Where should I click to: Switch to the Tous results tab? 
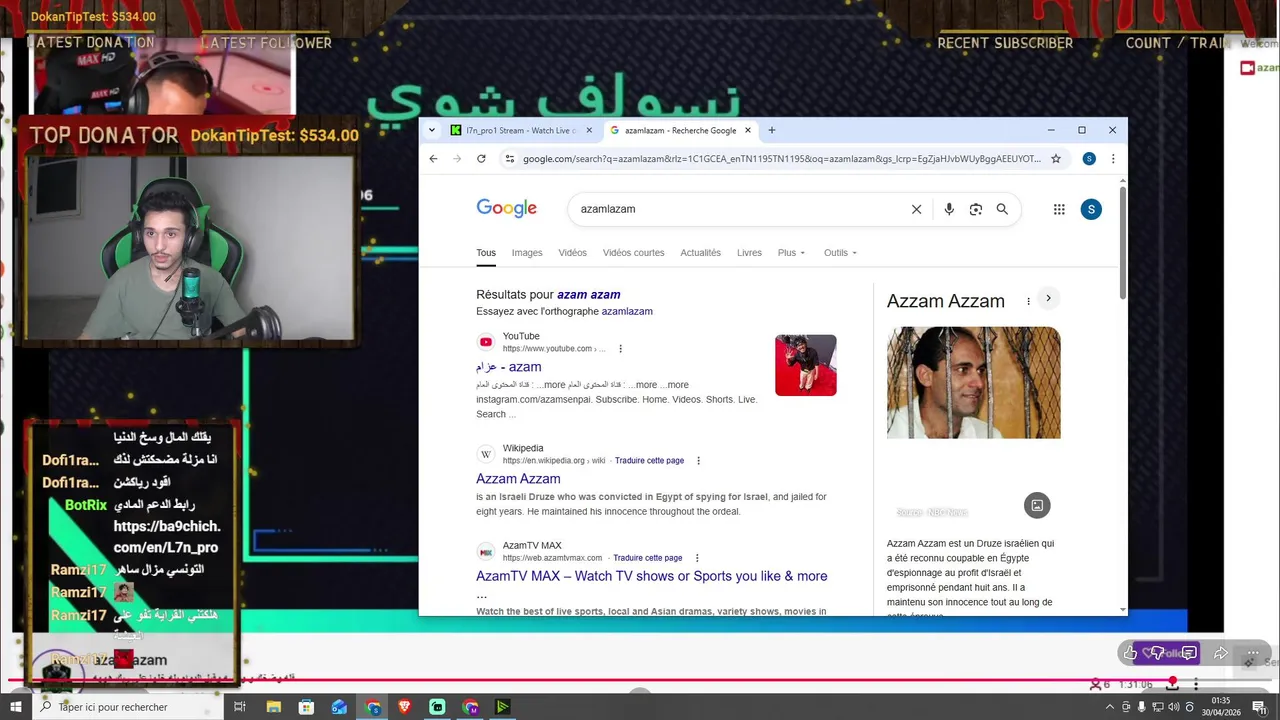pyautogui.click(x=486, y=253)
